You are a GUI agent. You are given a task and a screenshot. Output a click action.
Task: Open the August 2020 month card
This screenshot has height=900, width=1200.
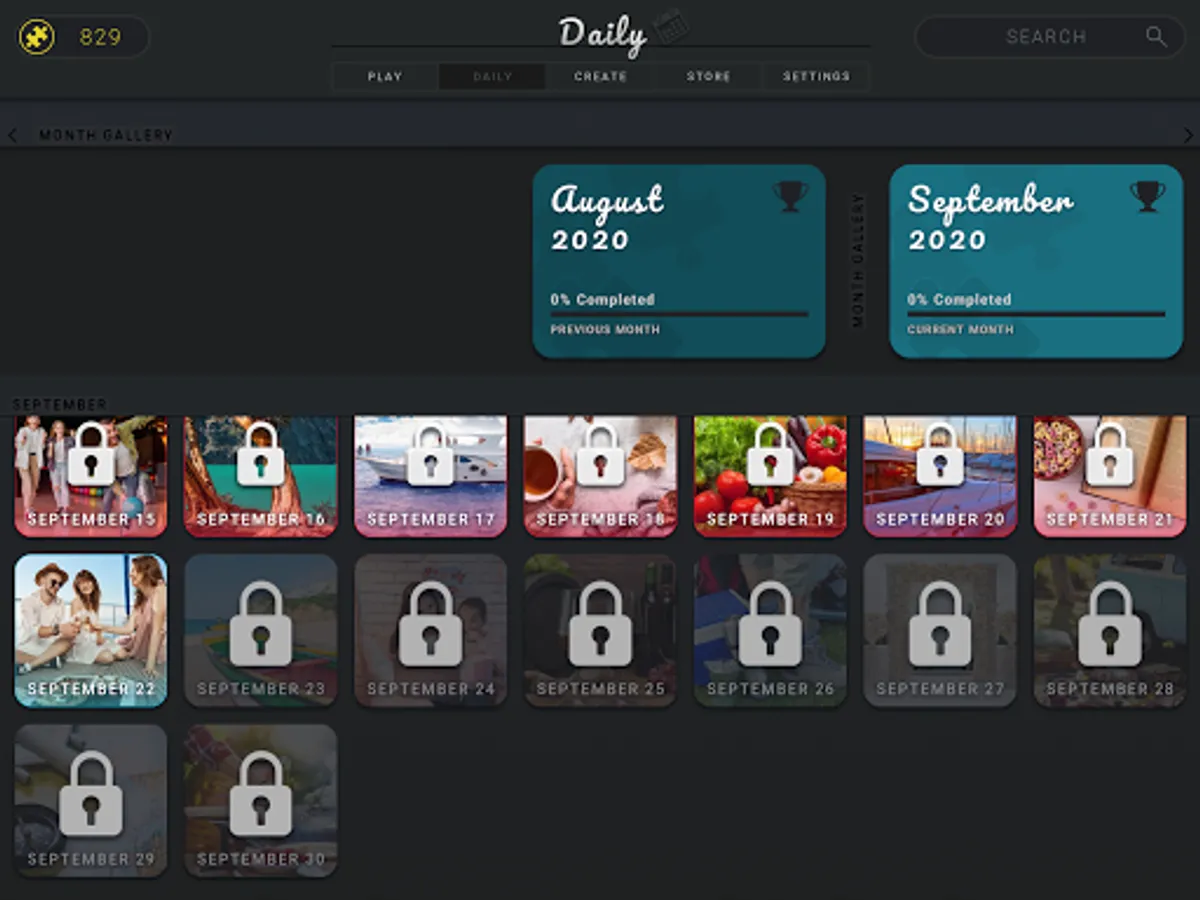pyautogui.click(x=679, y=261)
